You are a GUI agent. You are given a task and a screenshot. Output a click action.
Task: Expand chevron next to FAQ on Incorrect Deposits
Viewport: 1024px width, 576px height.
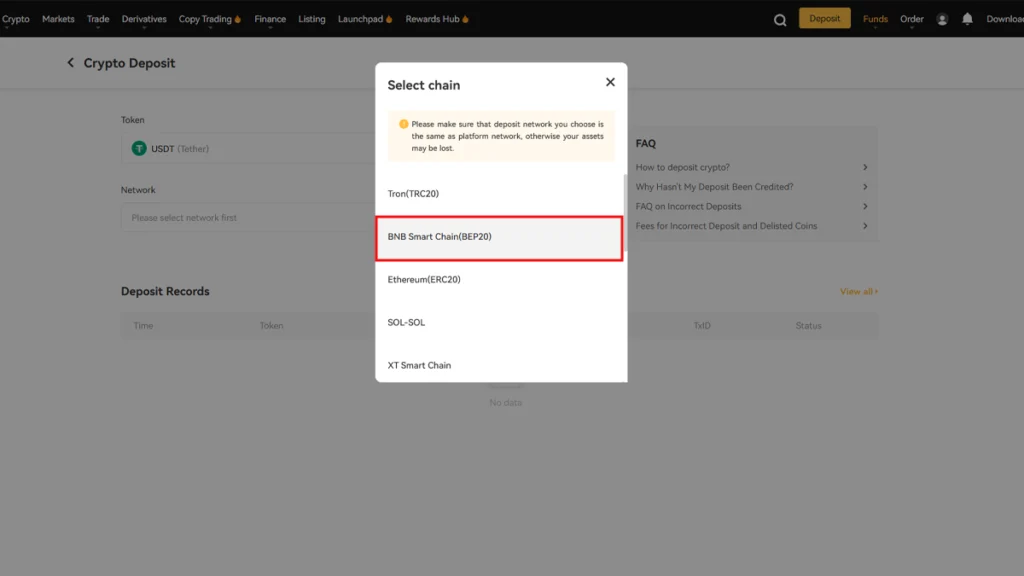click(865, 206)
